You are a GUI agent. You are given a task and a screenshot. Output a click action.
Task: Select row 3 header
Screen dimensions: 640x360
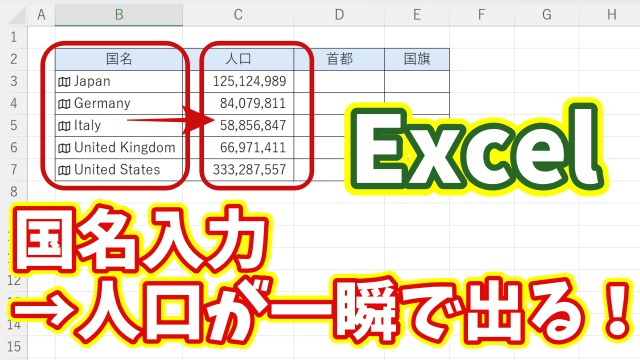tap(14, 81)
